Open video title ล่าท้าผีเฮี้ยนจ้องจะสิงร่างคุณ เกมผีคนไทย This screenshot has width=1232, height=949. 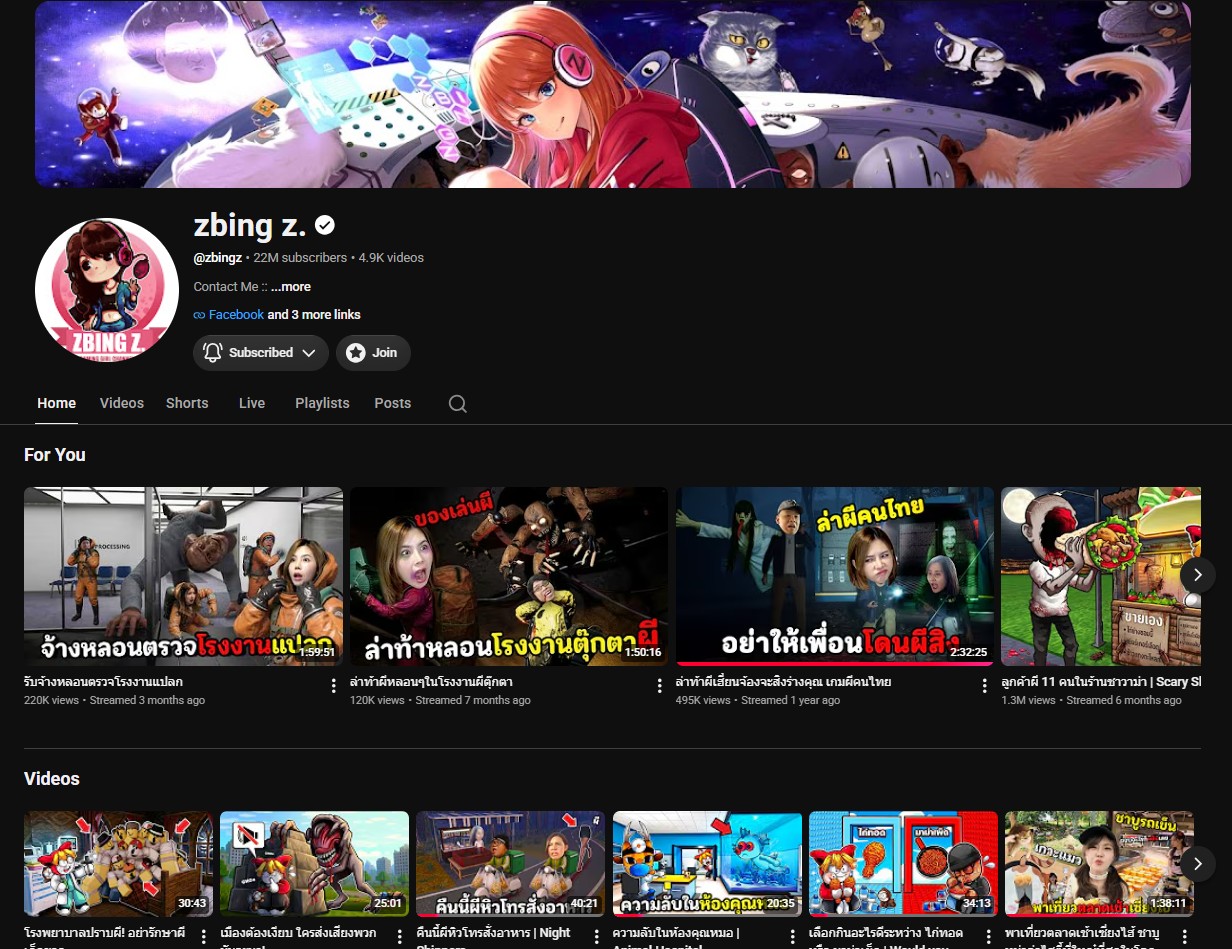[783, 682]
